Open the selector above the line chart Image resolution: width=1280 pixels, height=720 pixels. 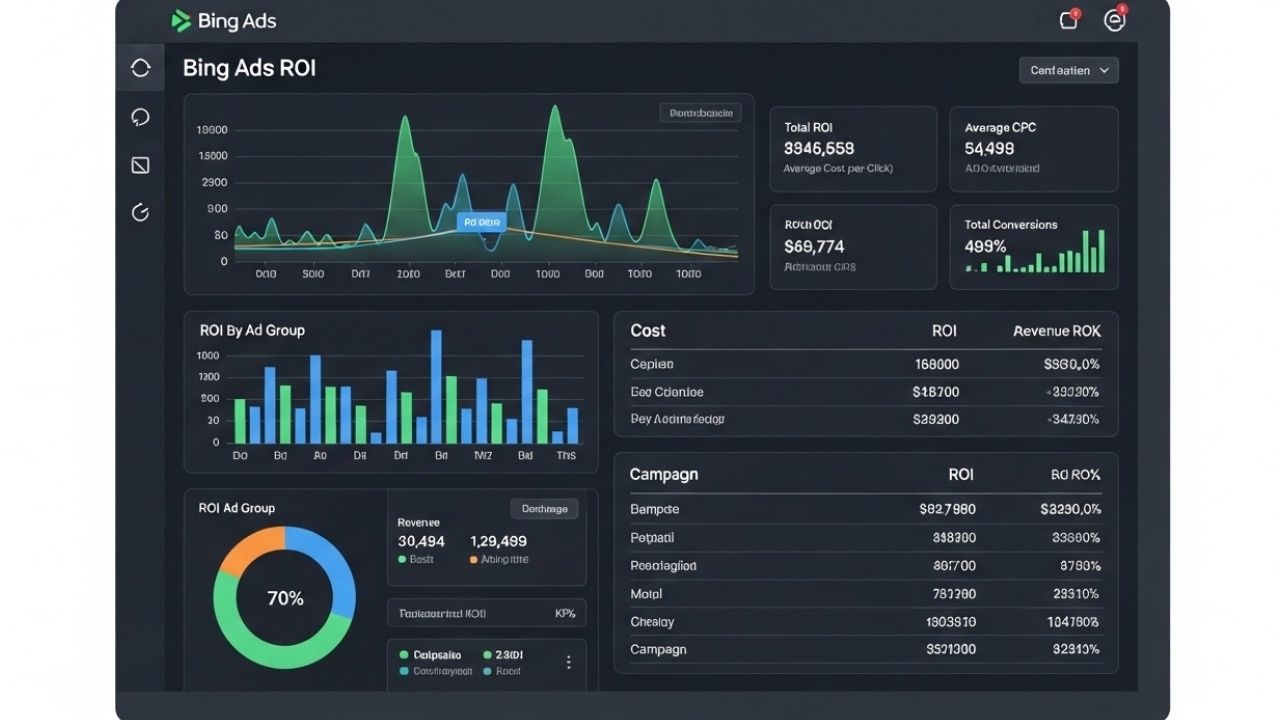pos(700,113)
